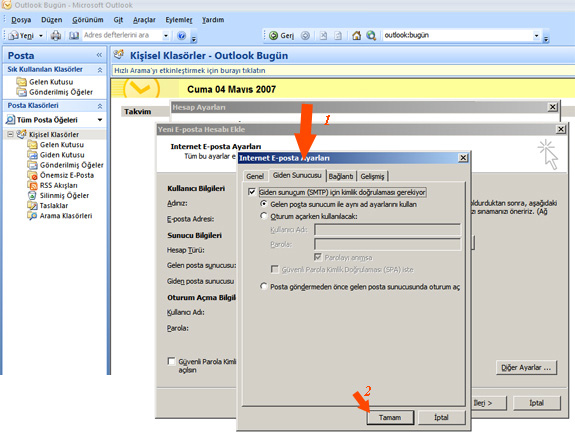Click the refresh page icon
The width and height of the screenshot is (575, 434).
tap(338, 36)
